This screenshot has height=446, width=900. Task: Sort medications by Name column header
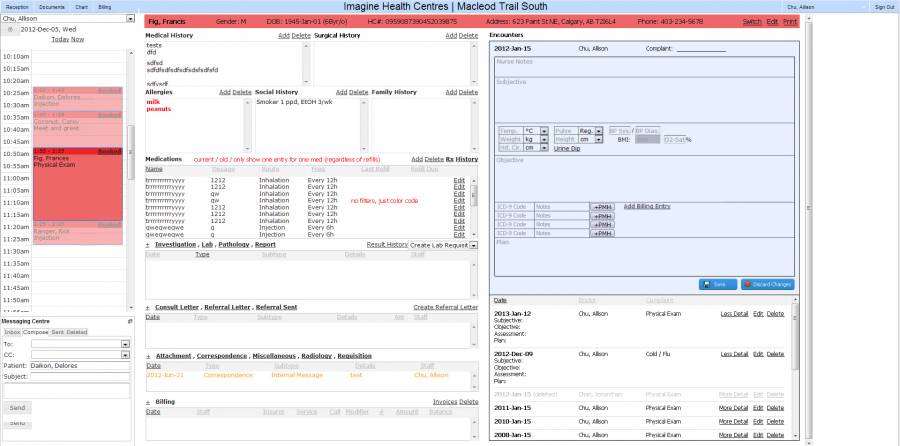154,169
